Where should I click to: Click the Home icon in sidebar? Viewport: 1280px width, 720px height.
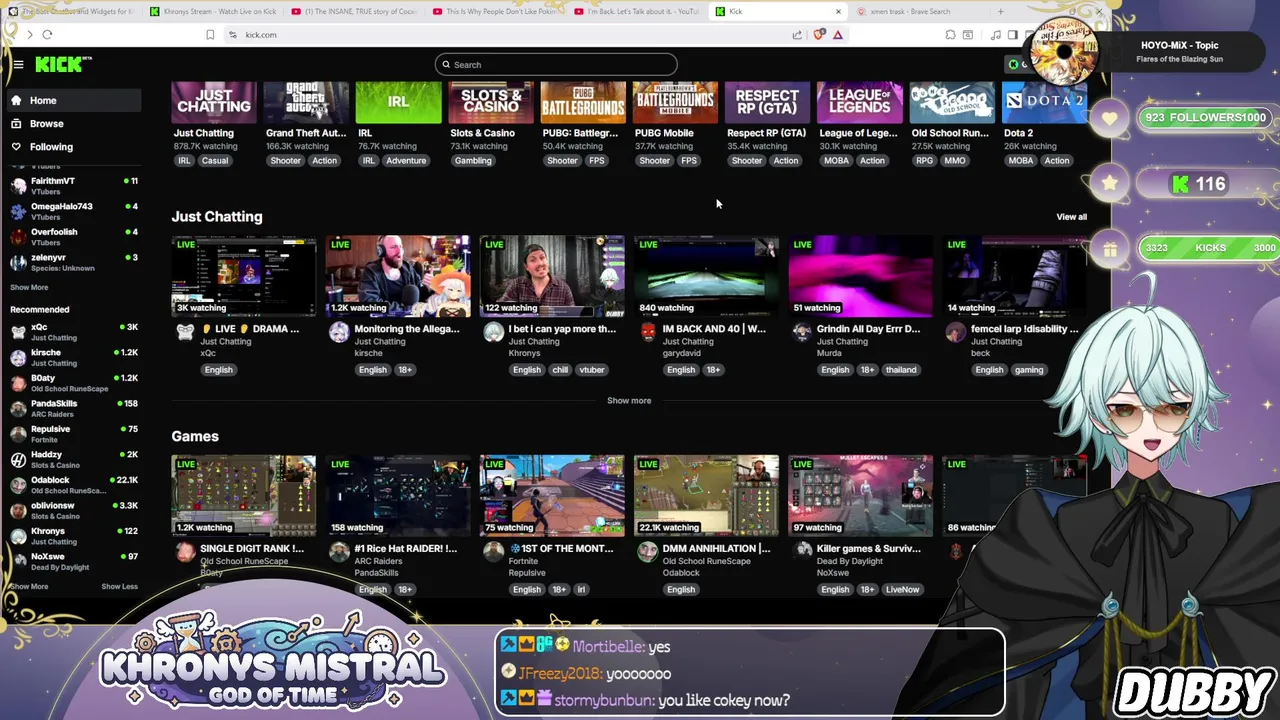[x=16, y=100]
